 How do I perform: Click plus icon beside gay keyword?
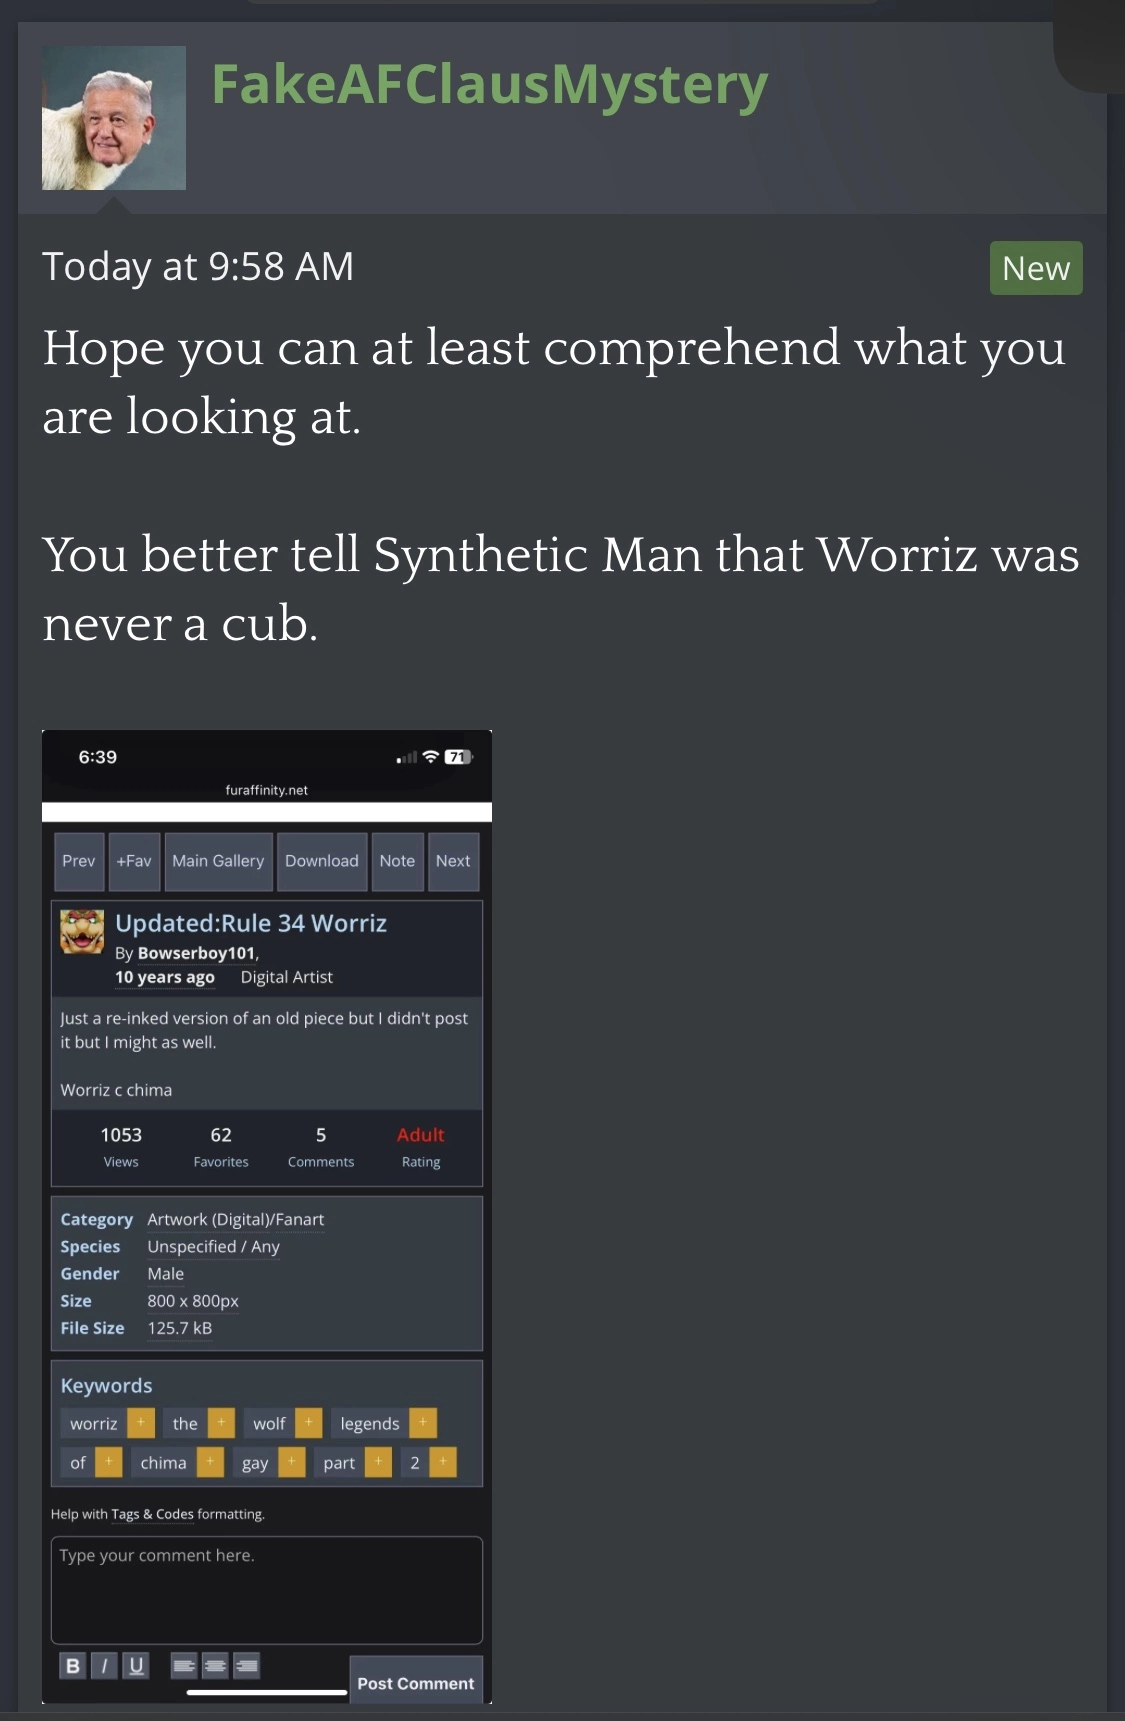pos(291,1462)
